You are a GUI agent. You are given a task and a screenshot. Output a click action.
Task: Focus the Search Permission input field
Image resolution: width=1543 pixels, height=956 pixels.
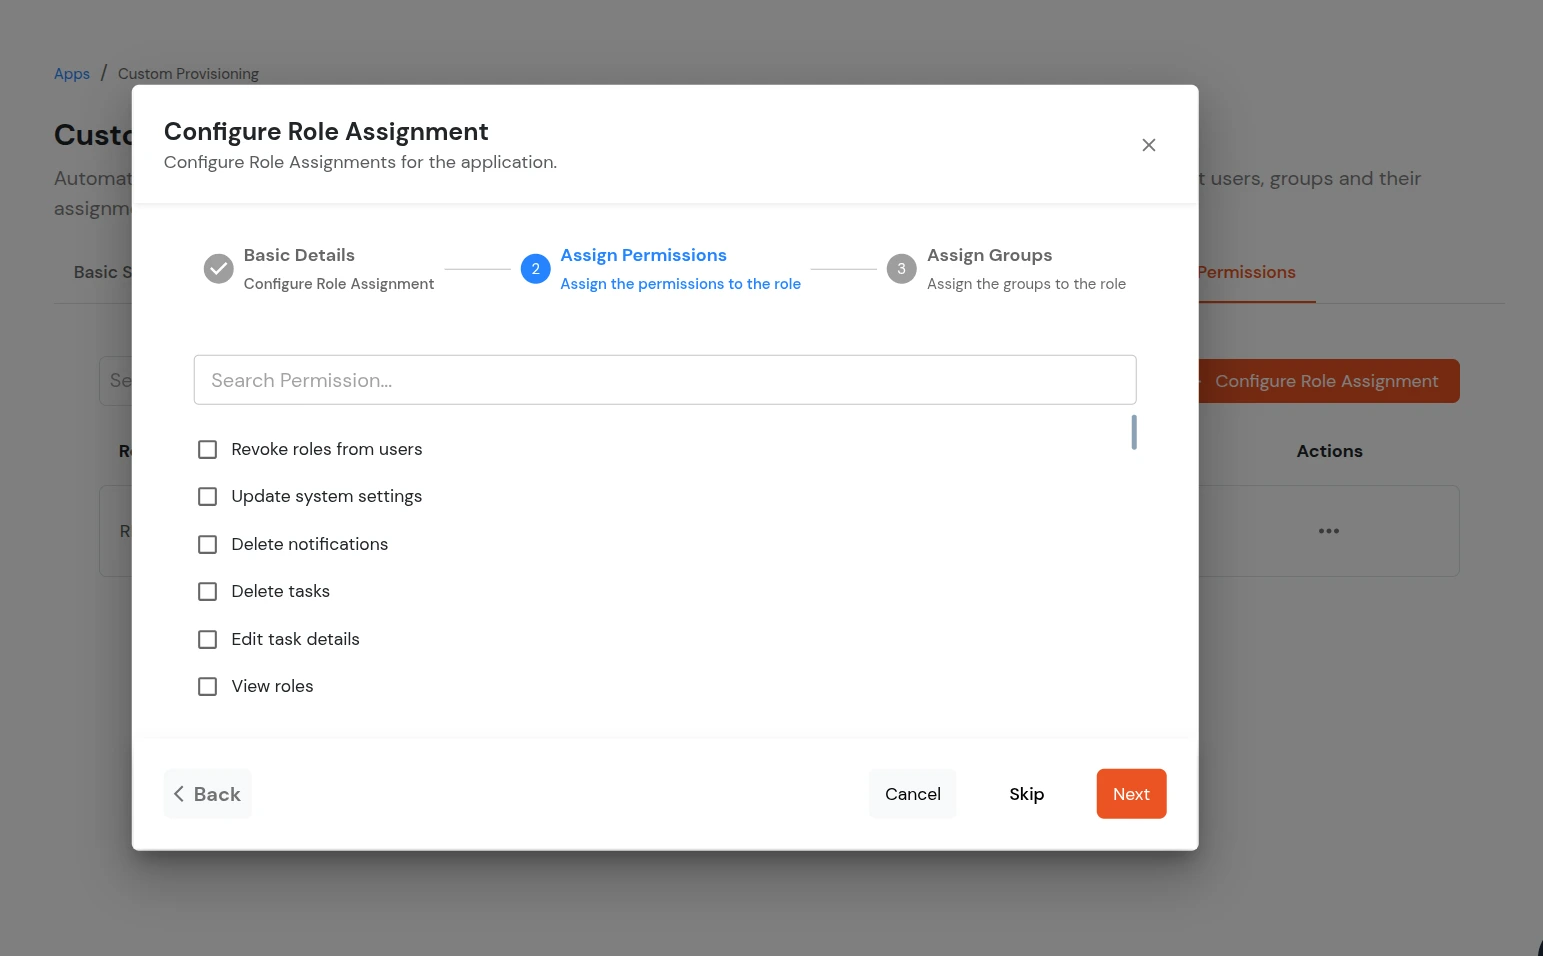664,380
